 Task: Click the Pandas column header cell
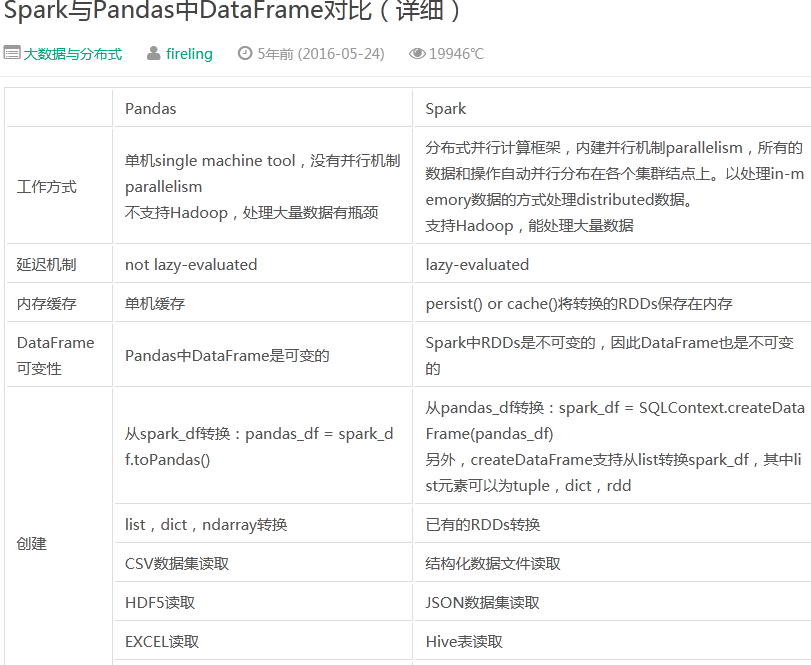click(263, 109)
